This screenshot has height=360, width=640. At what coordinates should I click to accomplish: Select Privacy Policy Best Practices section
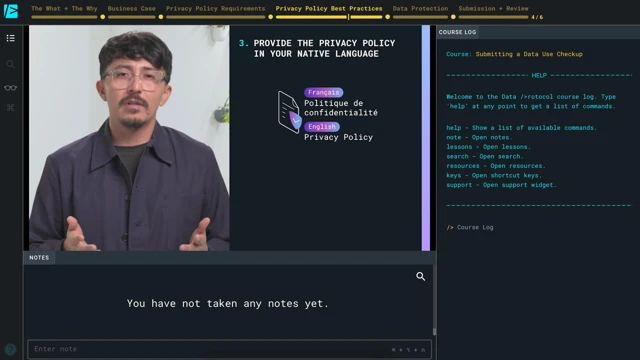[x=329, y=9]
